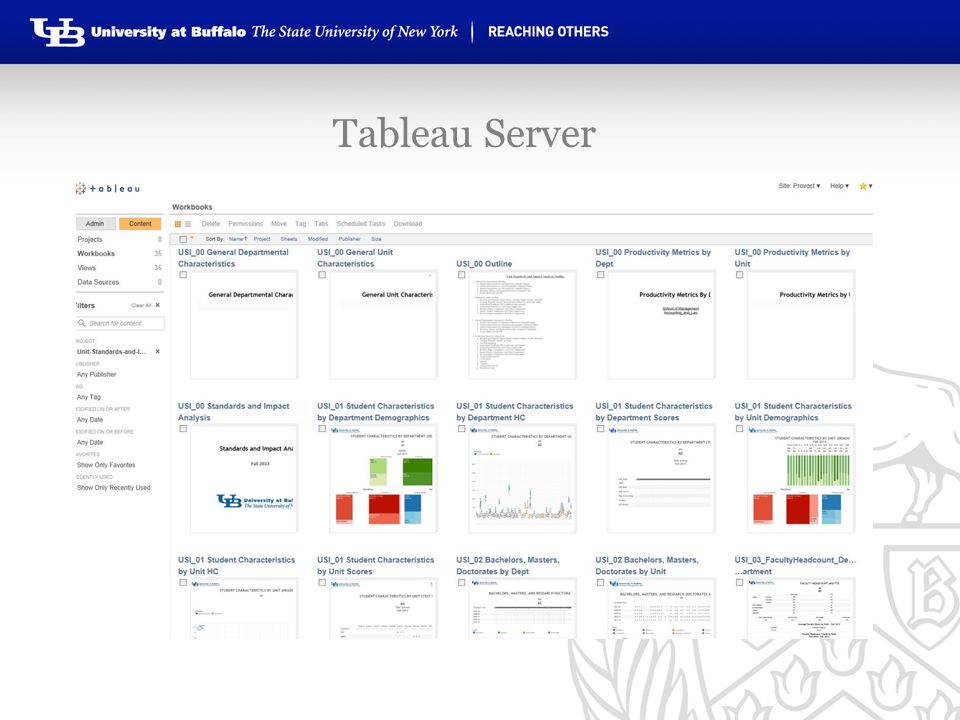960x720 pixels.
Task: Click Permissions in the toolbar
Action: pyautogui.click(x=246, y=224)
